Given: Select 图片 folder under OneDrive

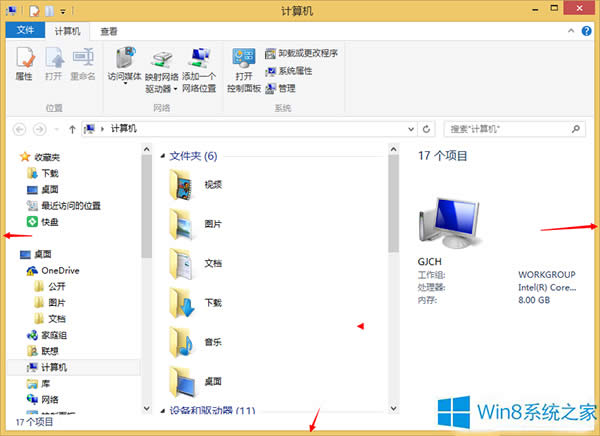Looking at the screenshot, I should (50, 302).
